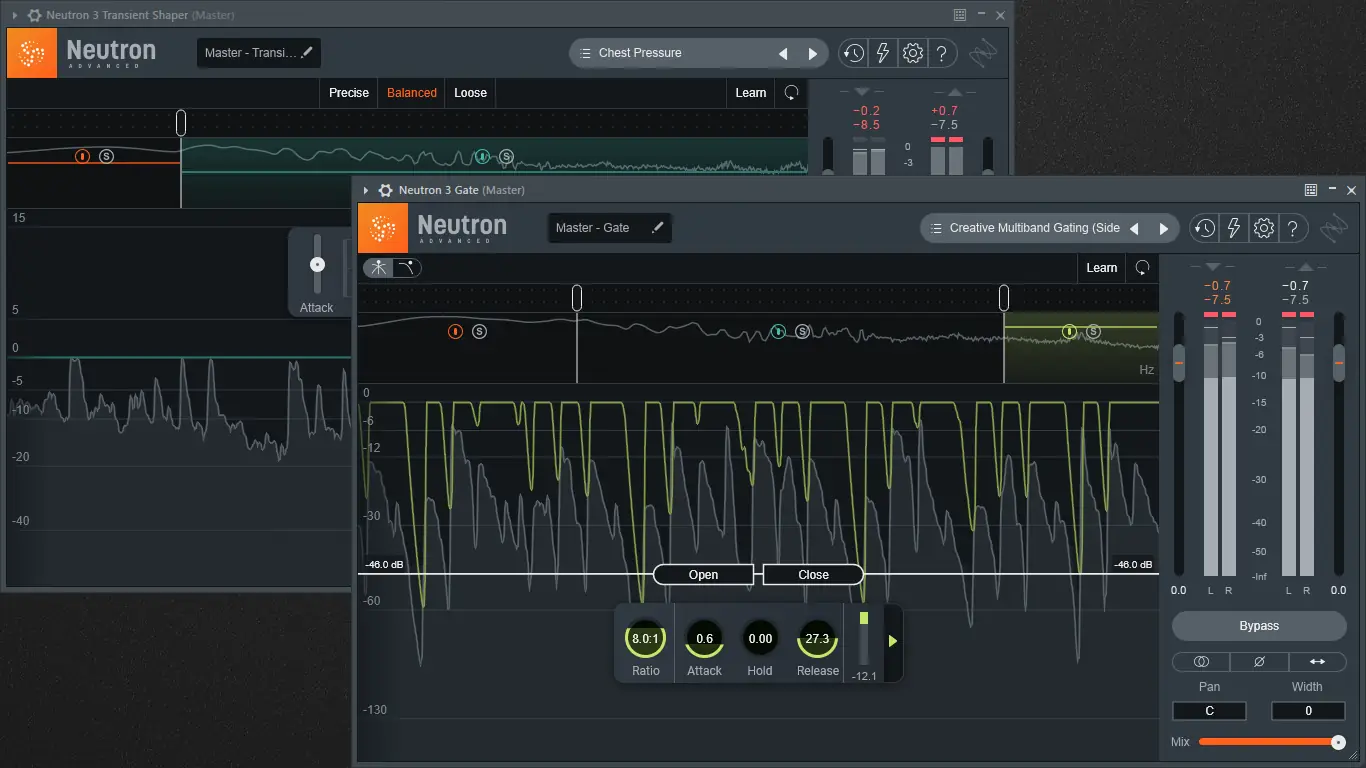Open the Transient Shaper help question mark
Image resolution: width=1366 pixels, height=768 pixels.
point(942,53)
